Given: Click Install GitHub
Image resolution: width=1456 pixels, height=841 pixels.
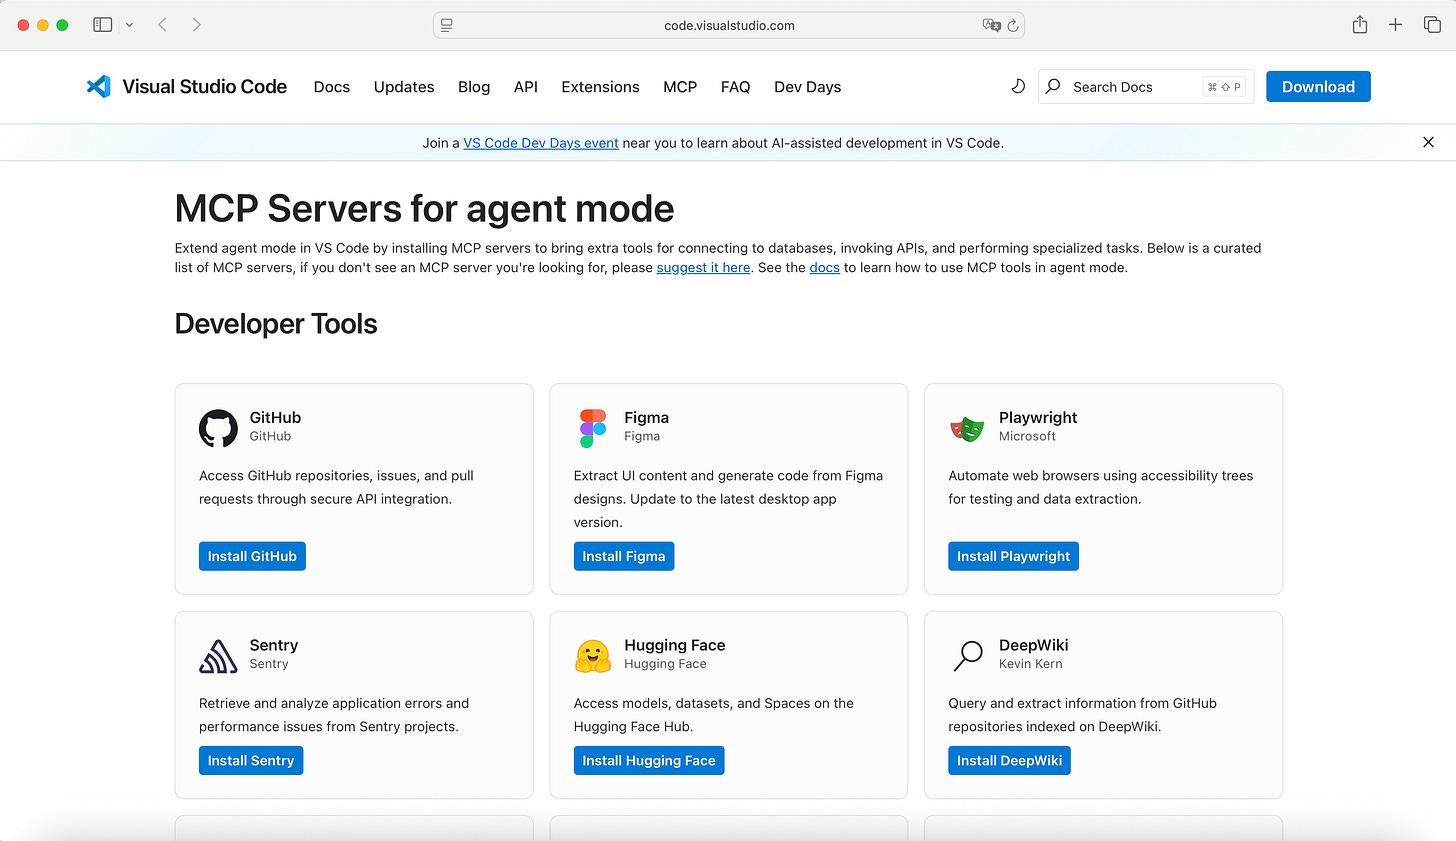Looking at the screenshot, I should tap(252, 556).
